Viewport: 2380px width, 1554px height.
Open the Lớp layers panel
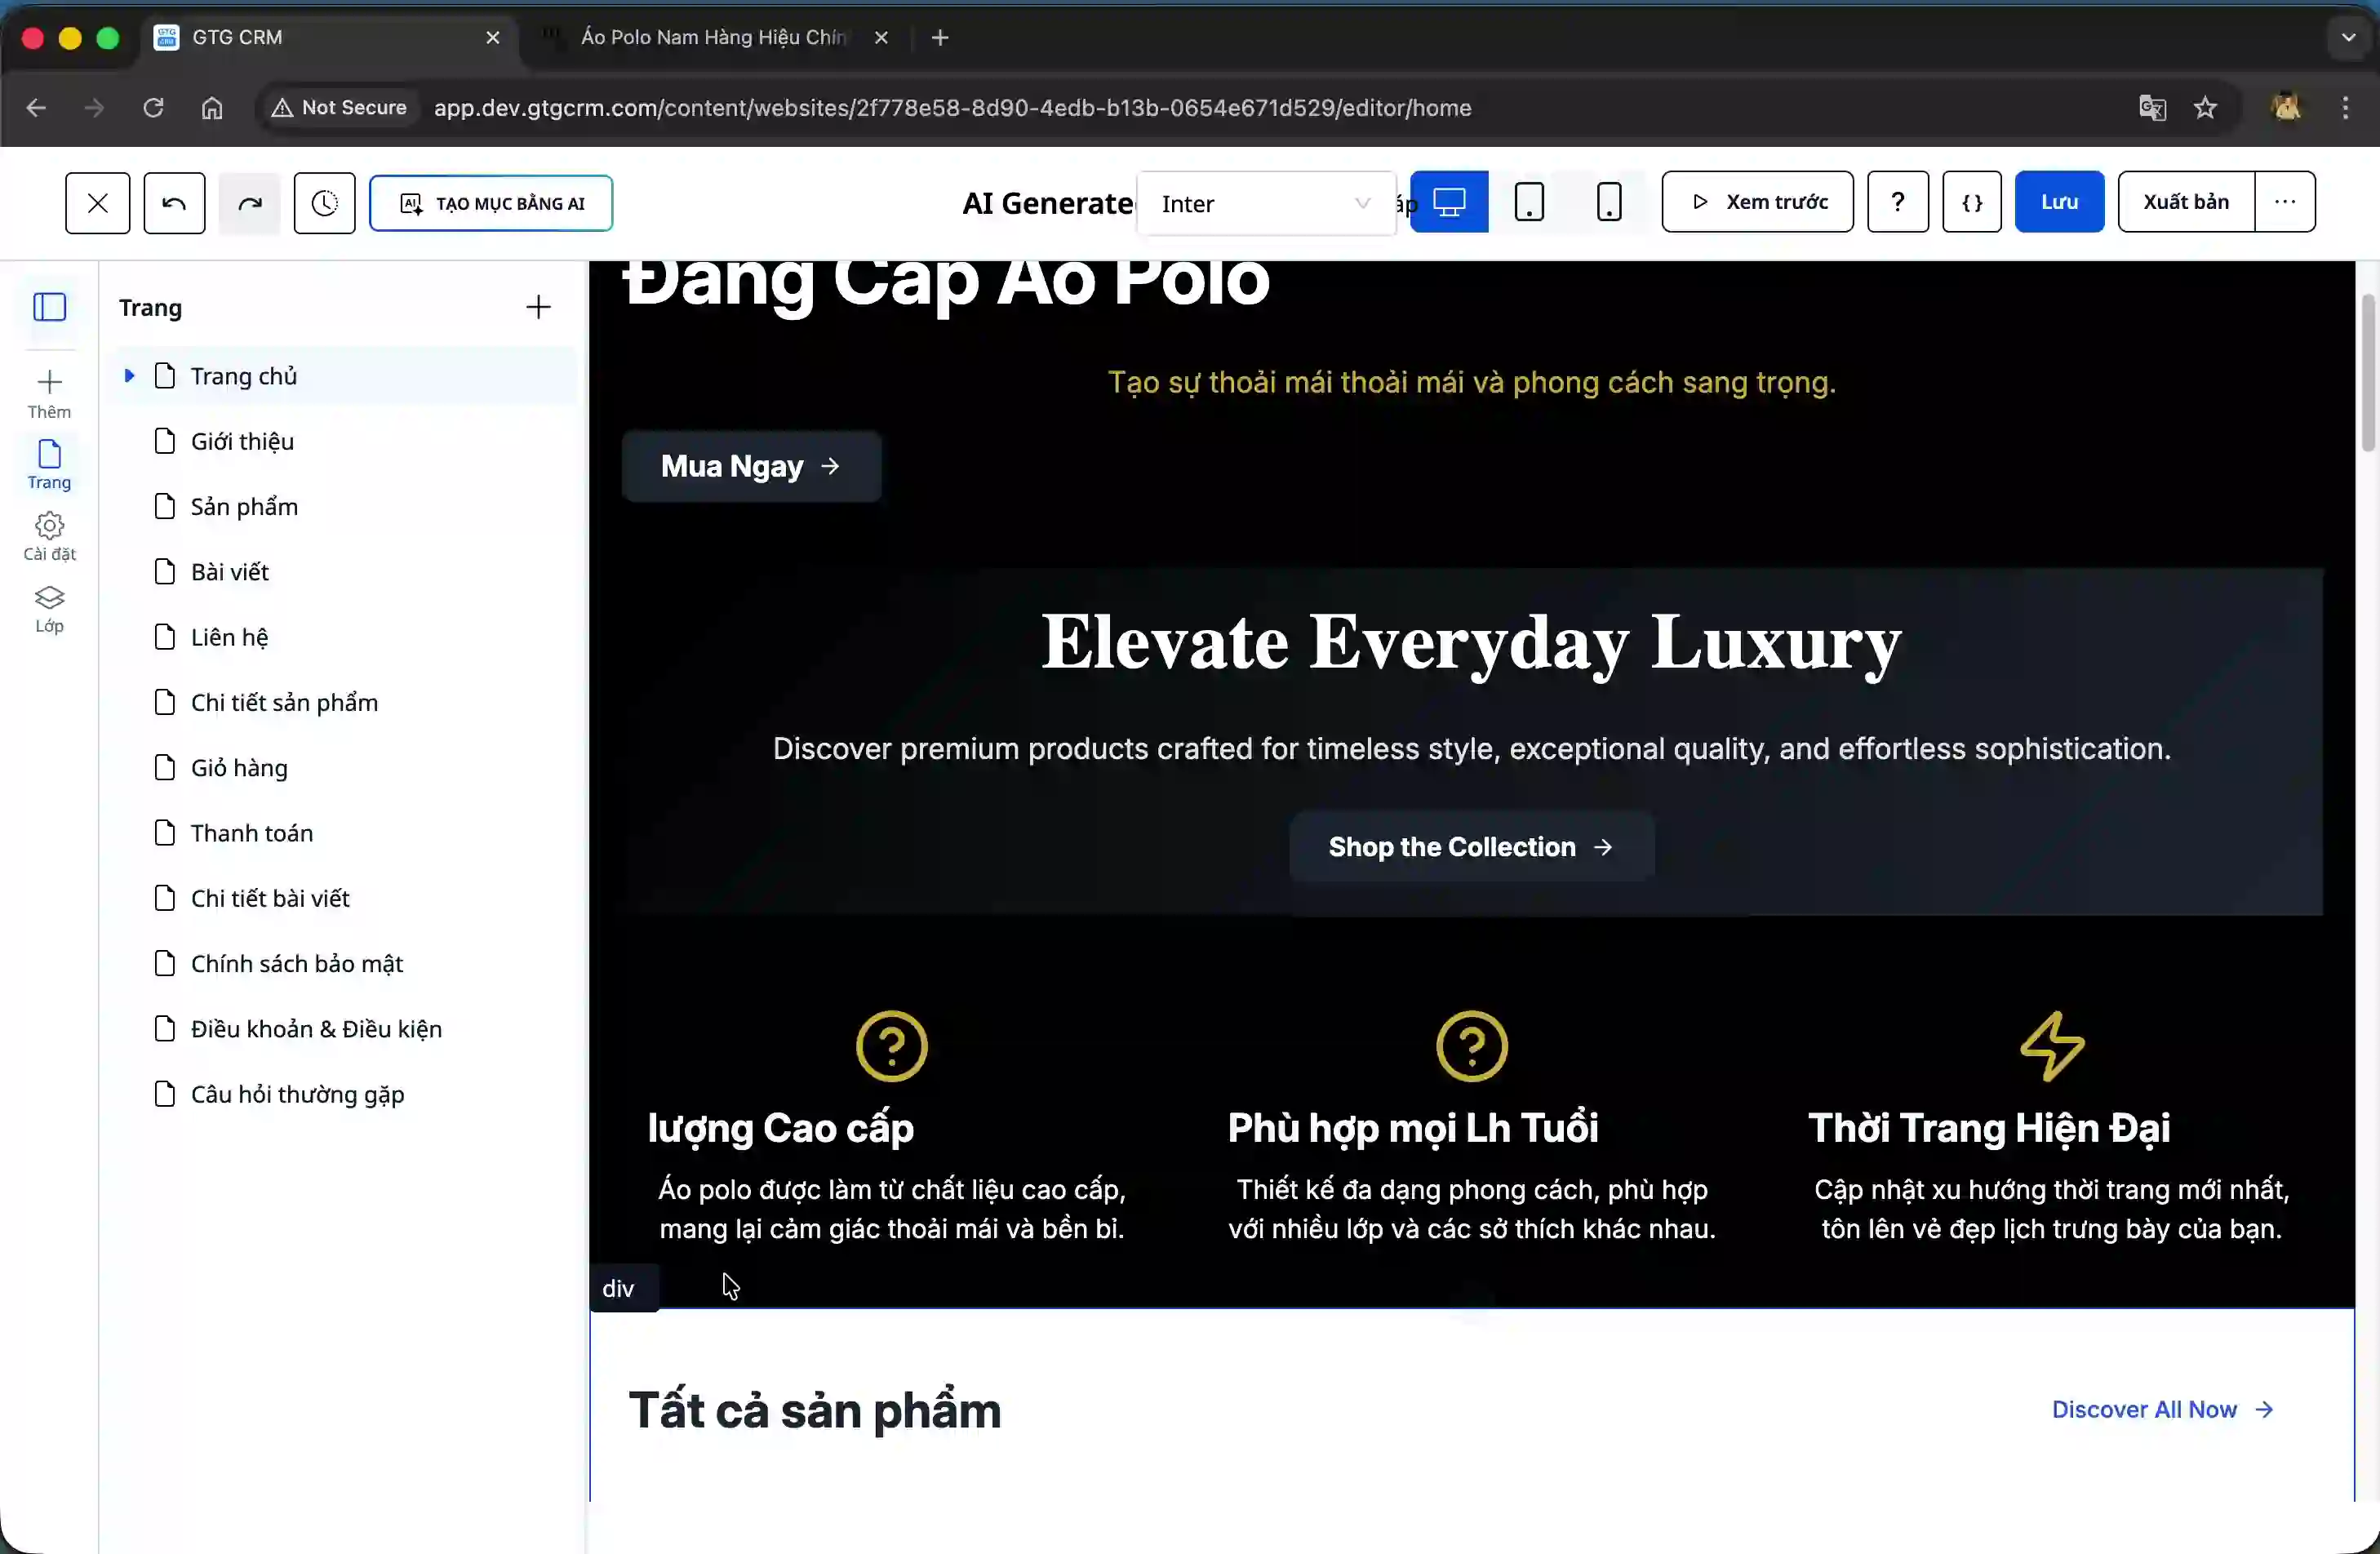pyautogui.click(x=49, y=609)
